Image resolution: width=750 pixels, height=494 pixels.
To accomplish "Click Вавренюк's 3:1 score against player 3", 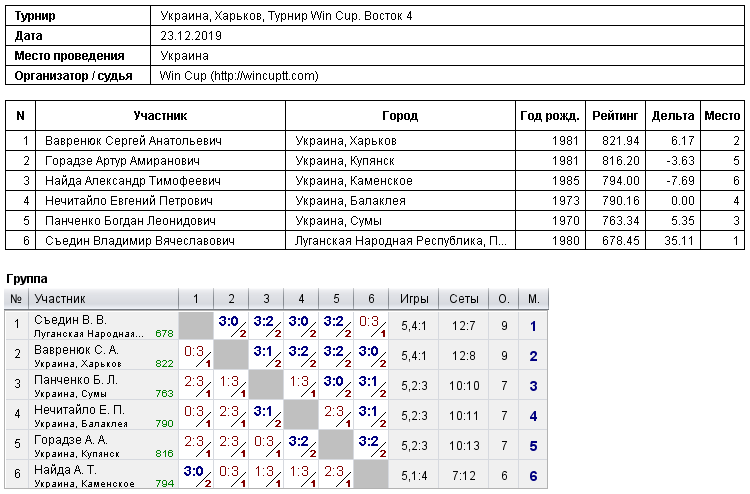I will [x=263, y=351].
